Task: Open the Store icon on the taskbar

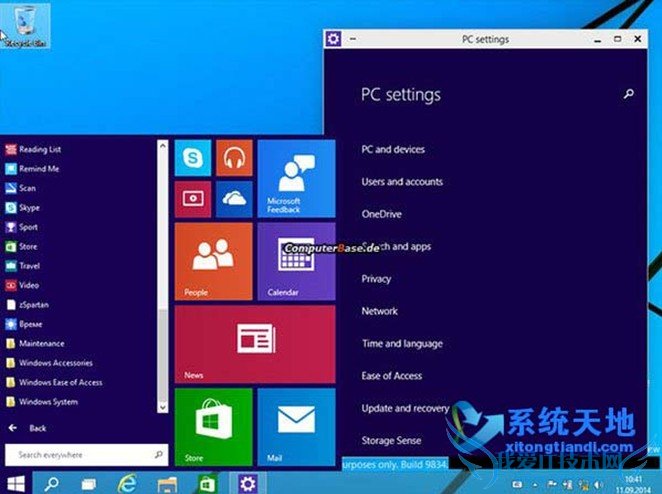Action: coord(207,484)
